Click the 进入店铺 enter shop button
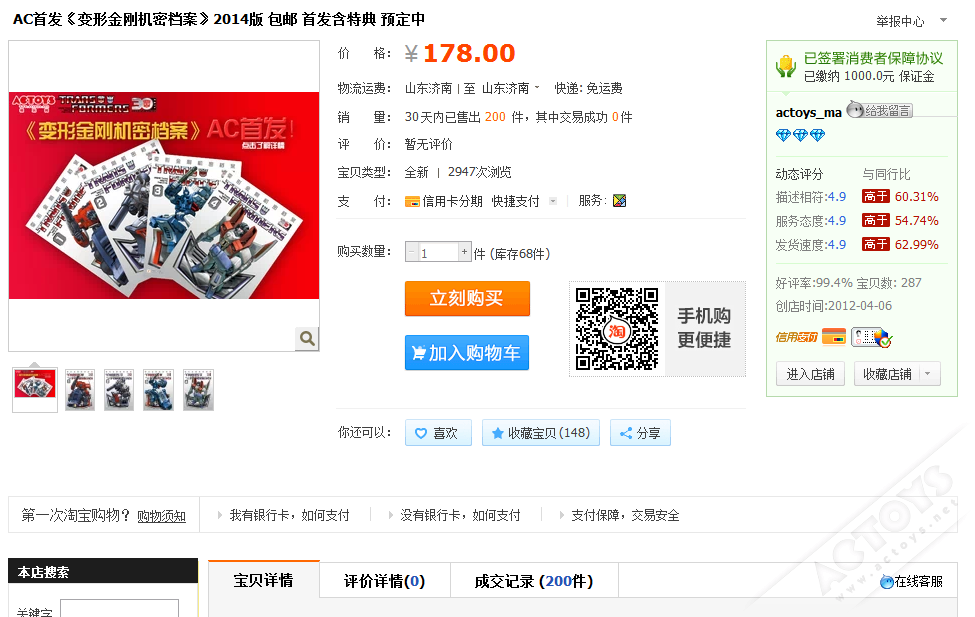This screenshot has height=617, width=975. coord(810,374)
